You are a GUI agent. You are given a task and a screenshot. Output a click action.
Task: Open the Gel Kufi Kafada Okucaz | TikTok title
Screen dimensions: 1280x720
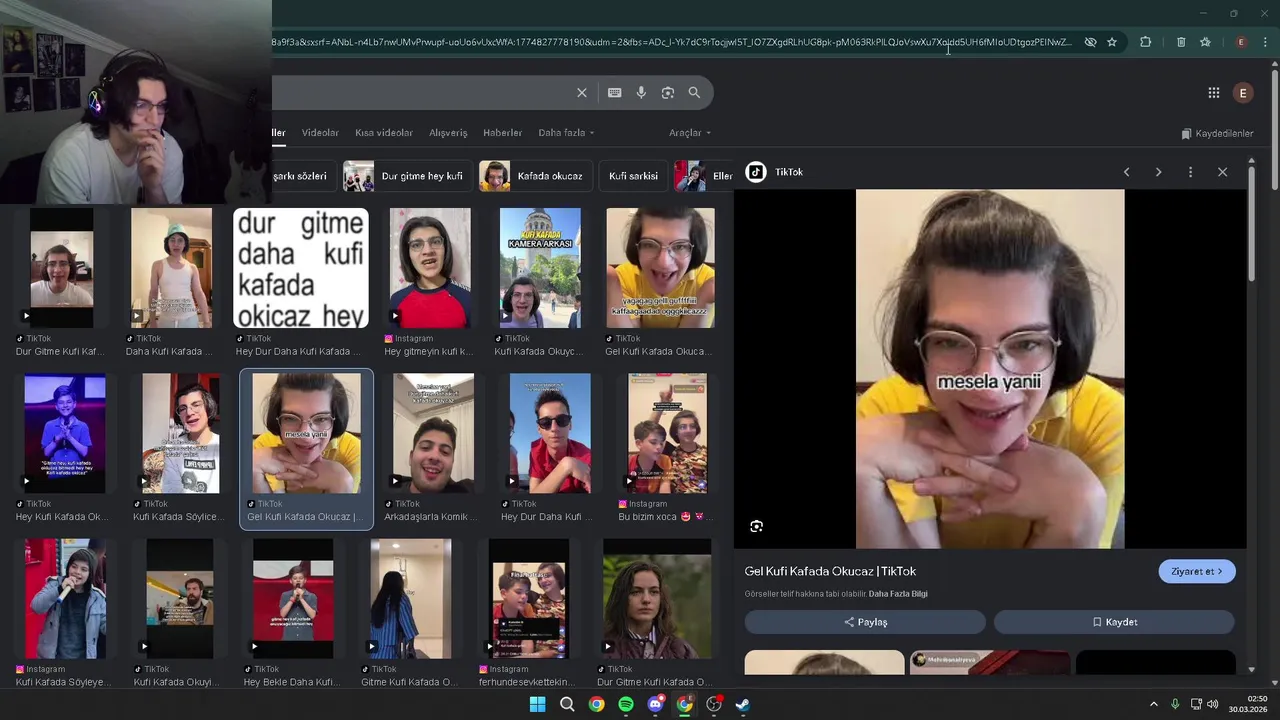[830, 572]
